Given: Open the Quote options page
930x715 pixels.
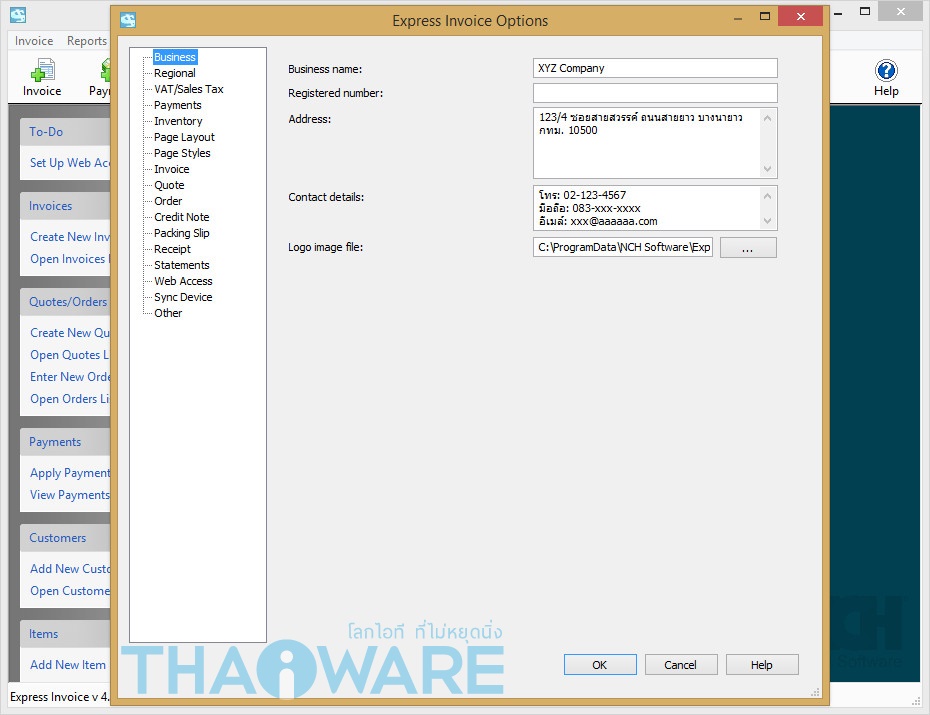Looking at the screenshot, I should pos(169,185).
